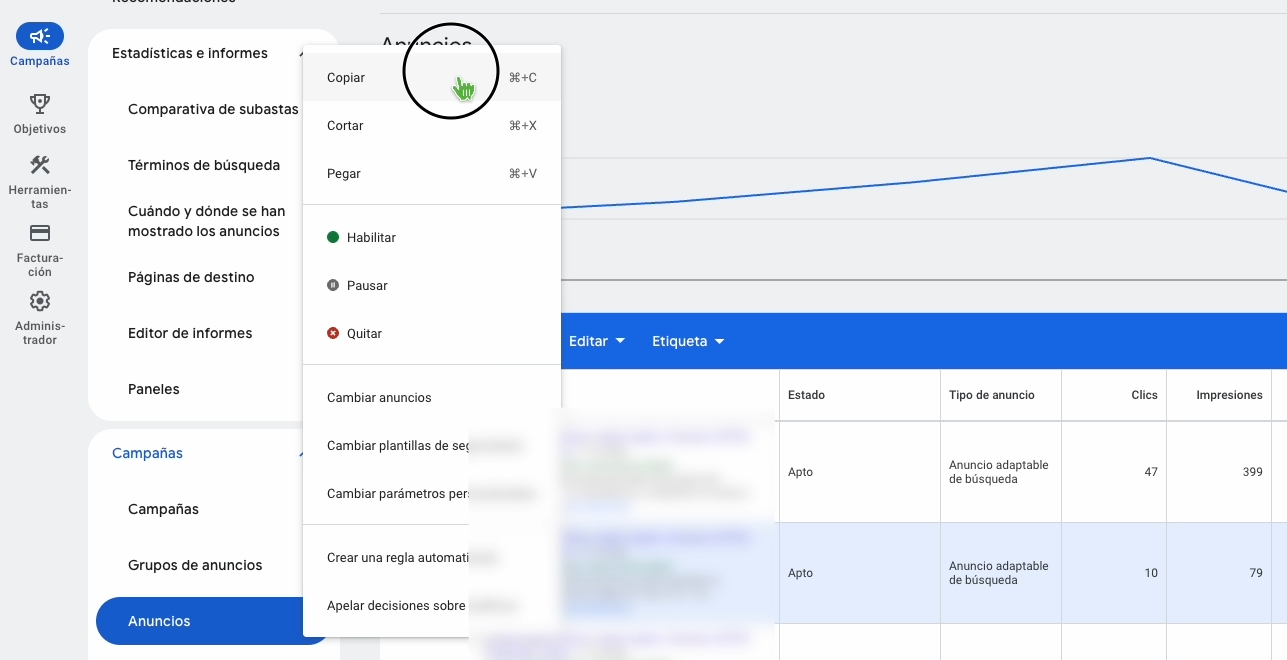Click green Habilitar status dot
Viewport: 1287px width, 660px height.
[x=333, y=237]
